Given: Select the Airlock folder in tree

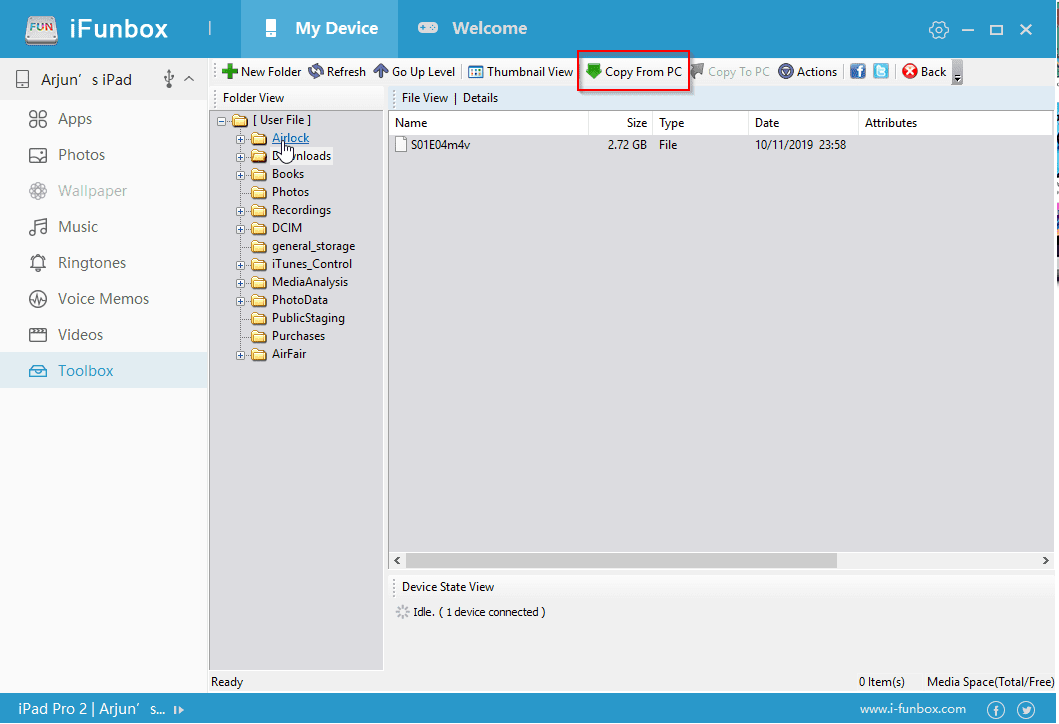Looking at the screenshot, I should [x=290, y=138].
